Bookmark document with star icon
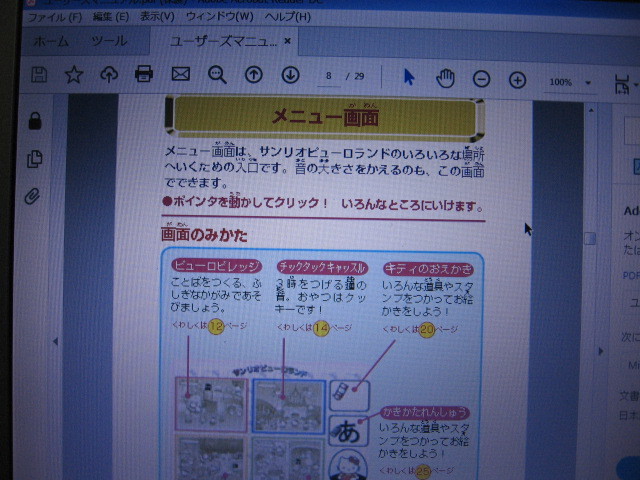 click(74, 75)
